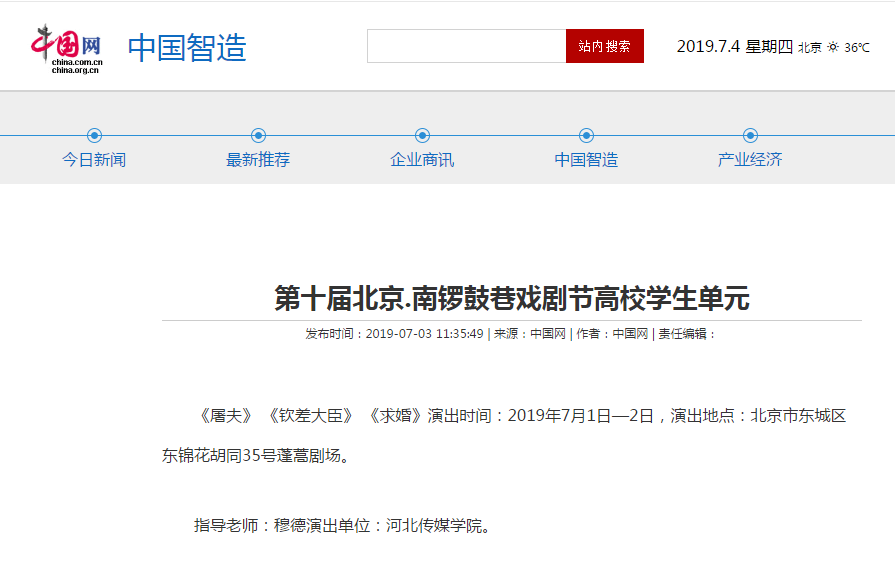895x563 pixels.
Task: Click the red 站内搜索 button
Action: tap(604, 46)
